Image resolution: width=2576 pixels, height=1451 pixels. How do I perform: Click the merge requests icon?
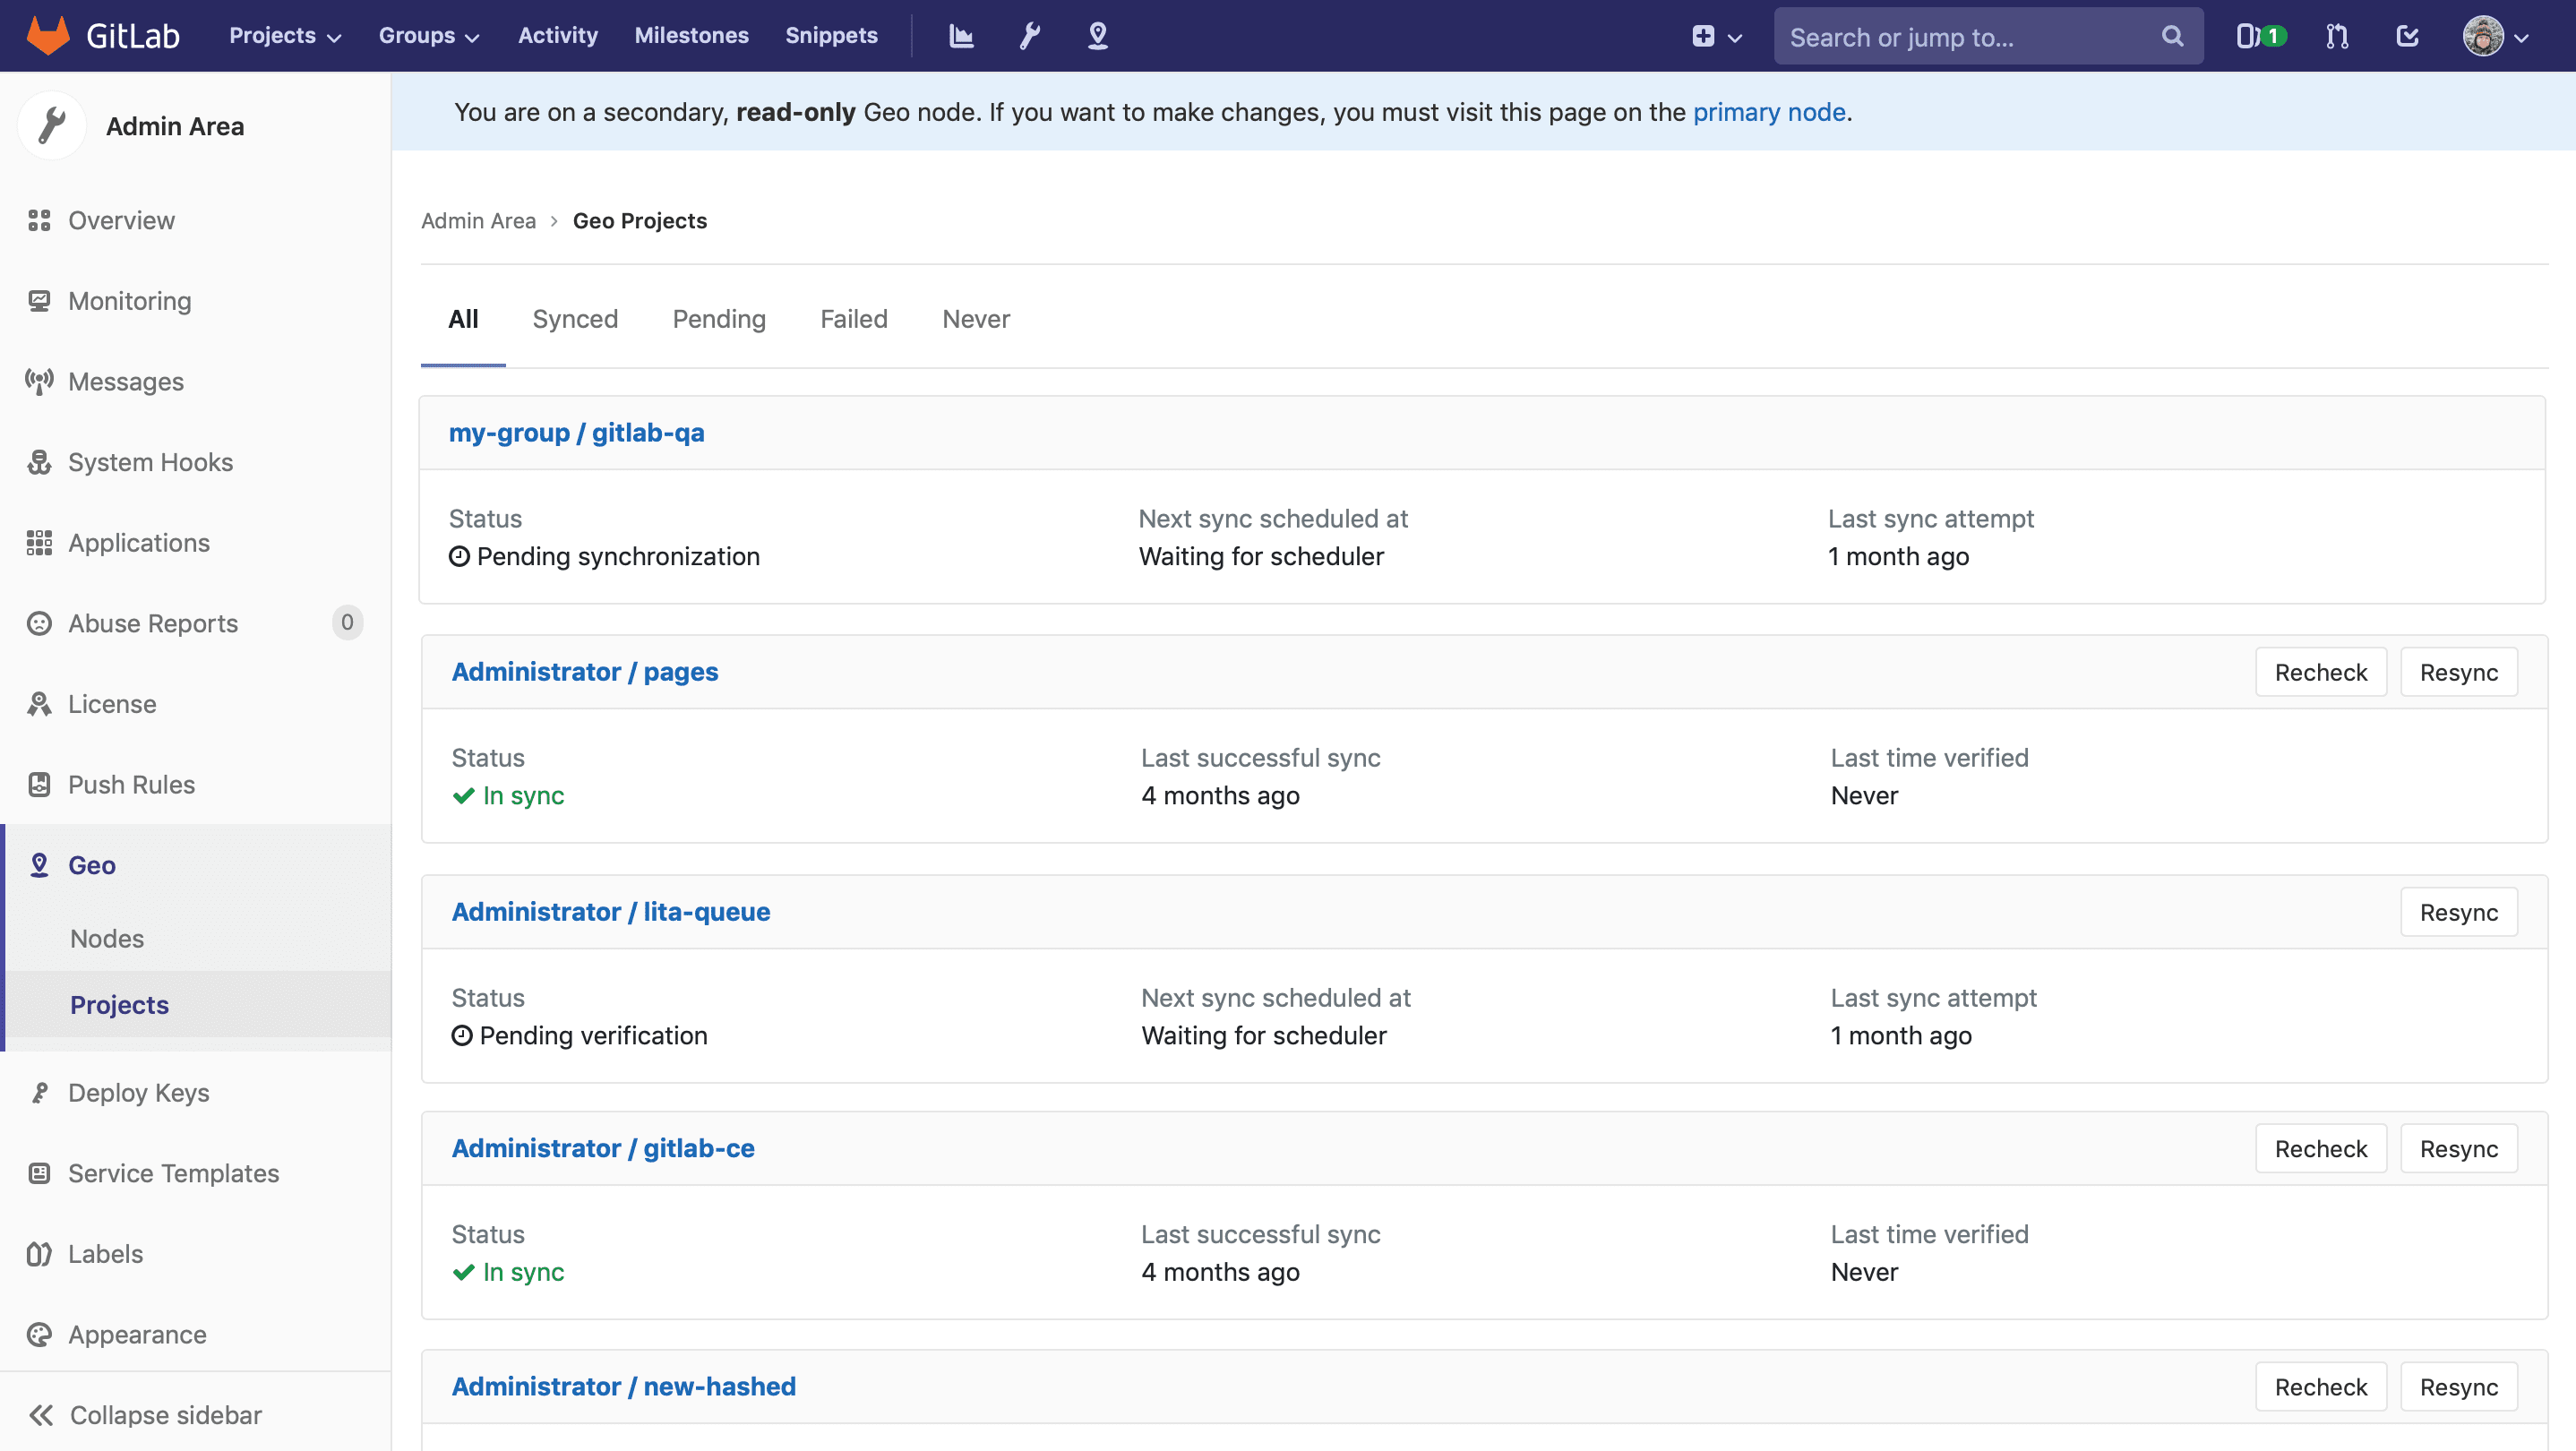[2339, 36]
